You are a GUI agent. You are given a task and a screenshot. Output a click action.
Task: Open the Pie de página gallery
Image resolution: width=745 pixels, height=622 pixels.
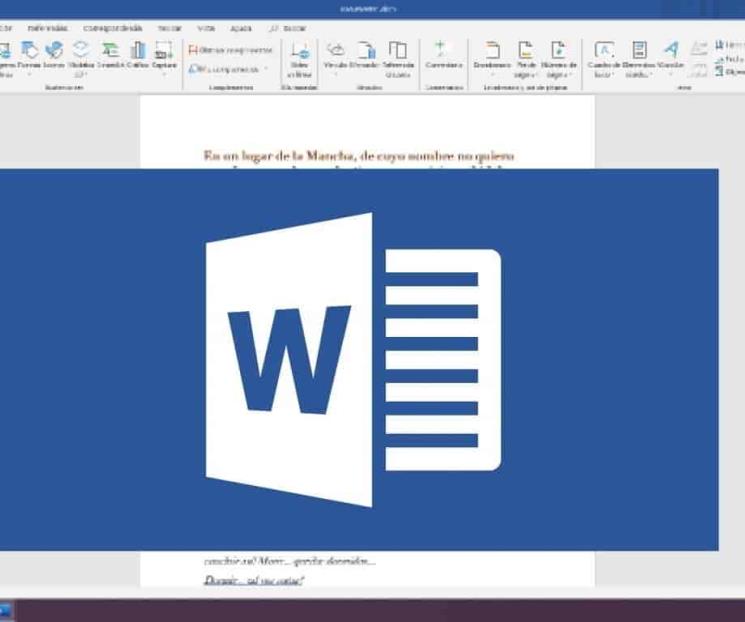[x=525, y=60]
